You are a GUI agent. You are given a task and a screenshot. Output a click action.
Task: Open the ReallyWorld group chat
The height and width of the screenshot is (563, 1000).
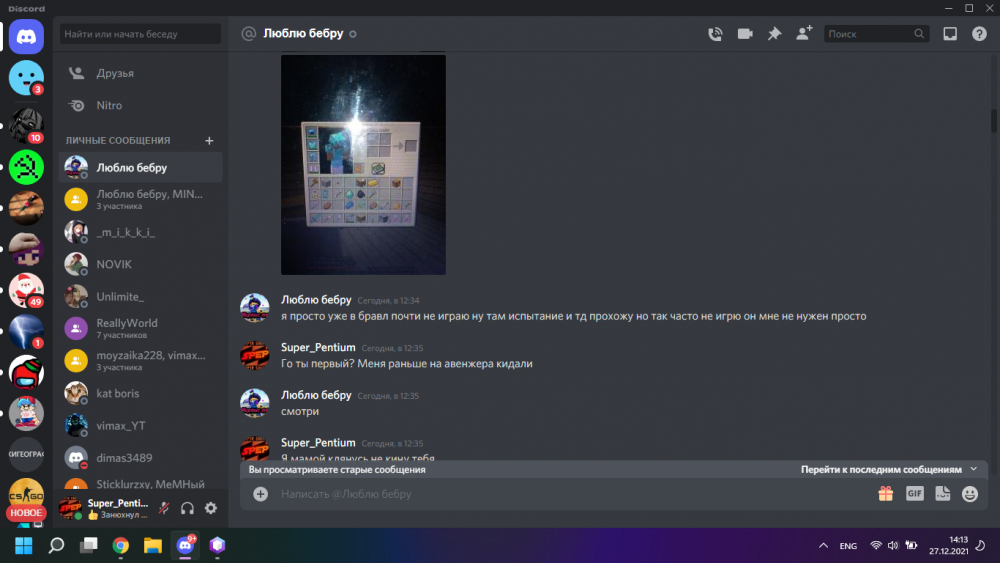pyautogui.click(x=141, y=328)
